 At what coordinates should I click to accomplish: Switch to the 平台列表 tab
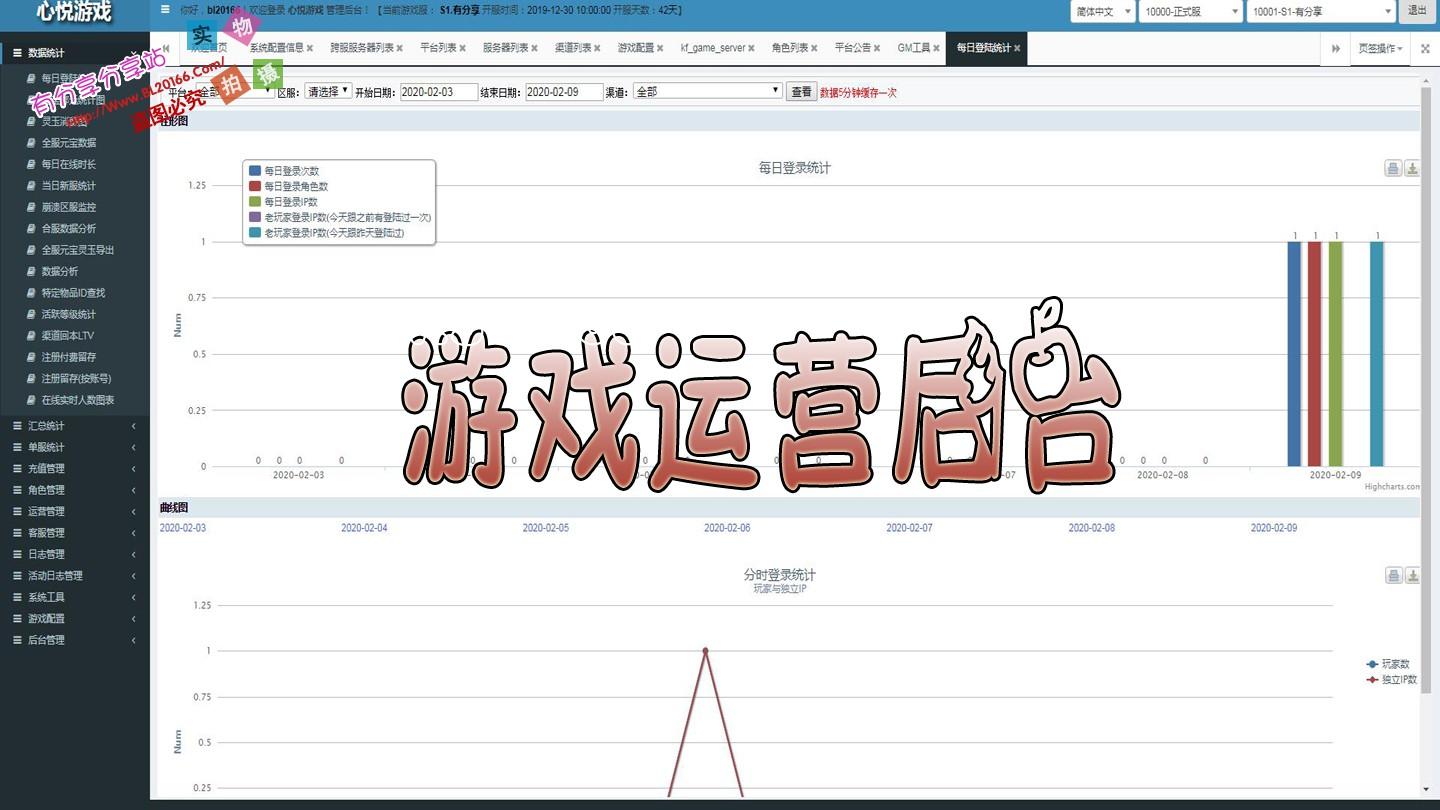[x=438, y=48]
